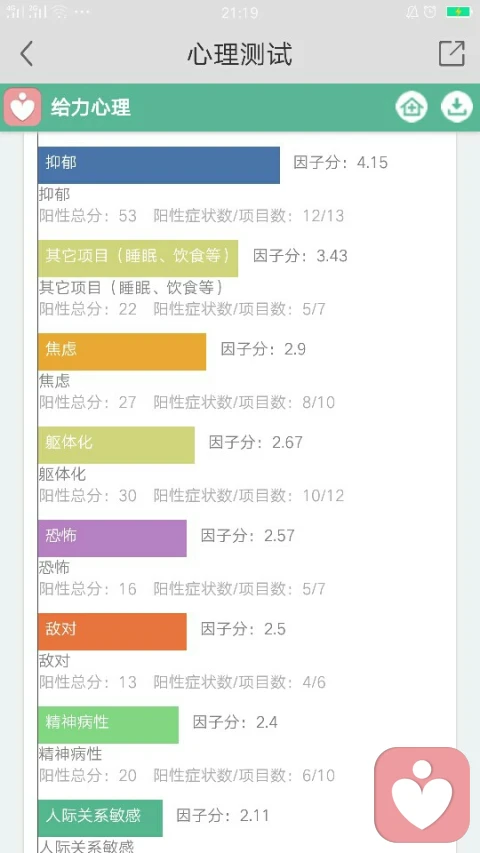Select the purple 恐怖 bar

112,538
